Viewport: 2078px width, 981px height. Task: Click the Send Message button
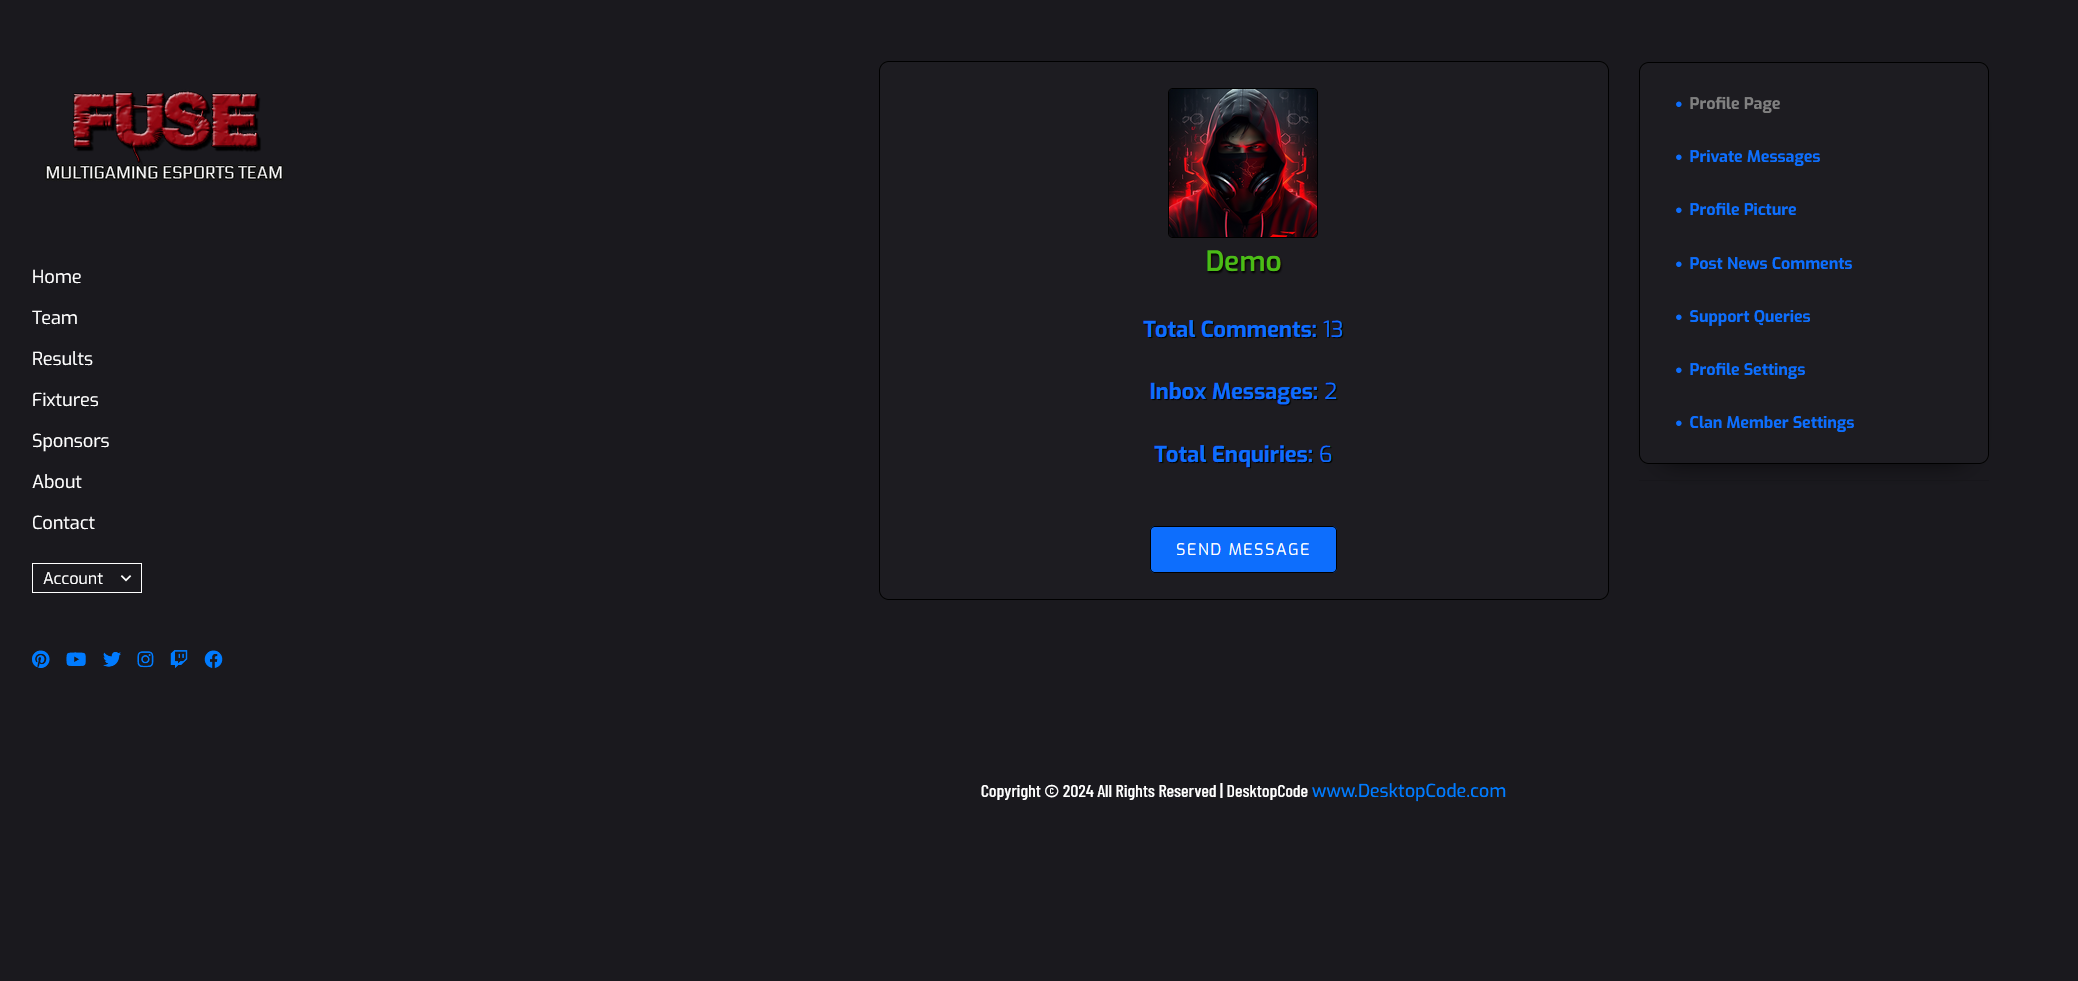point(1243,549)
